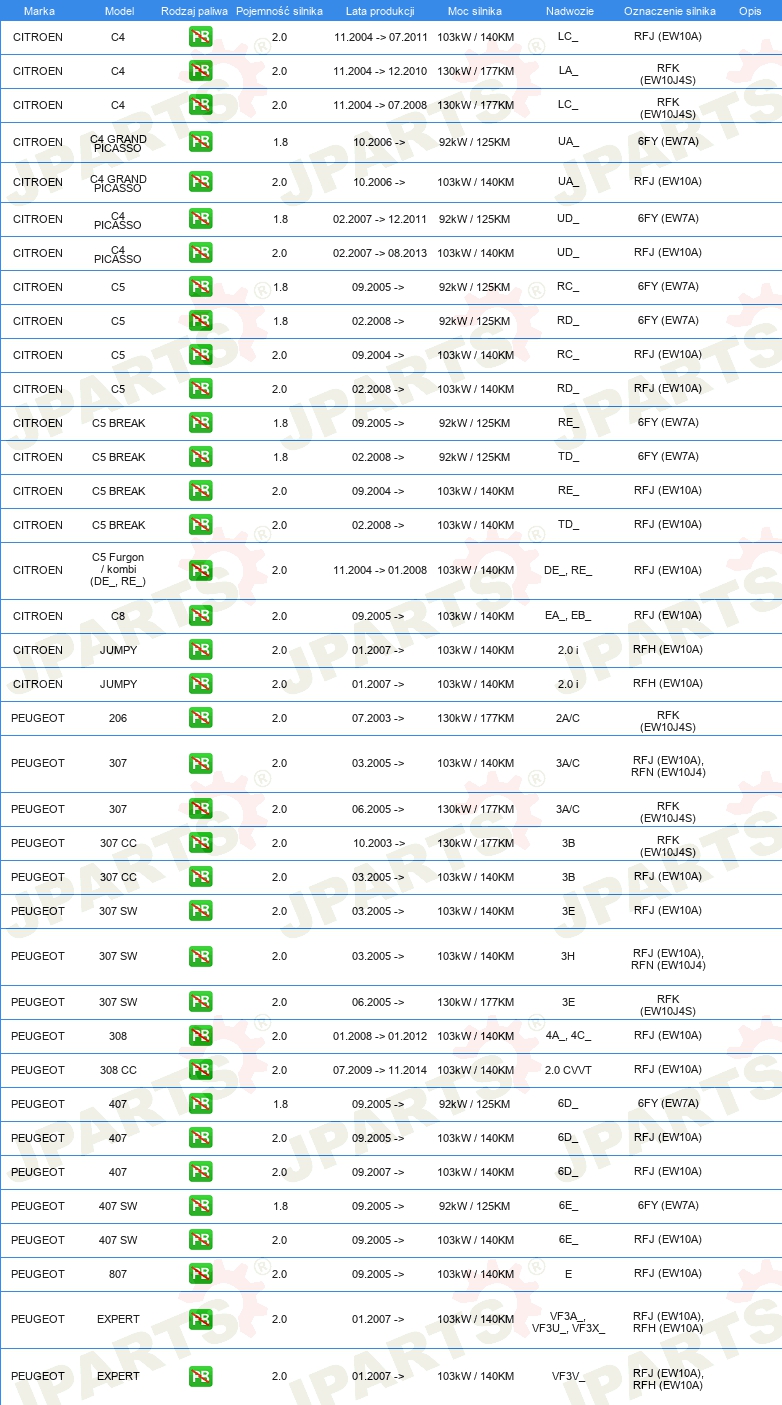
Task: Click fuel icon for Peugeot 407 SW 1.8
Action: coord(200,1206)
